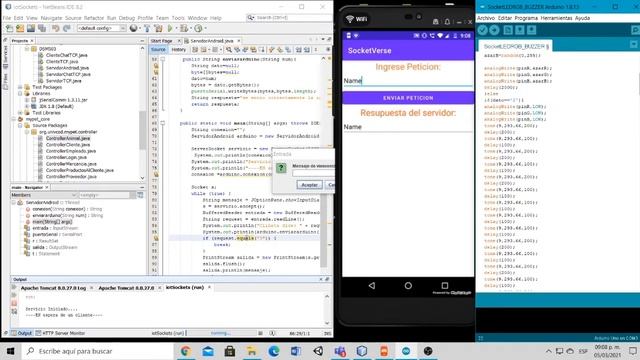Tap Android recent apps square button
Viewport: 640px width, 360px height.
coord(444,285)
